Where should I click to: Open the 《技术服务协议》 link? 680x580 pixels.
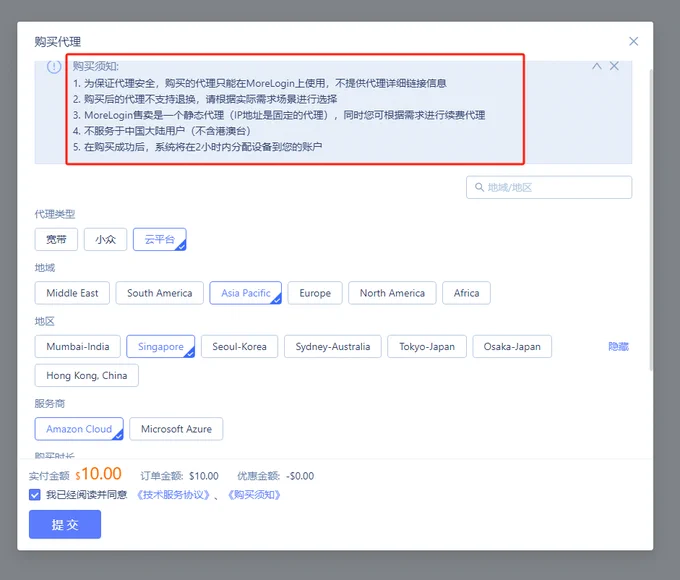coord(173,495)
